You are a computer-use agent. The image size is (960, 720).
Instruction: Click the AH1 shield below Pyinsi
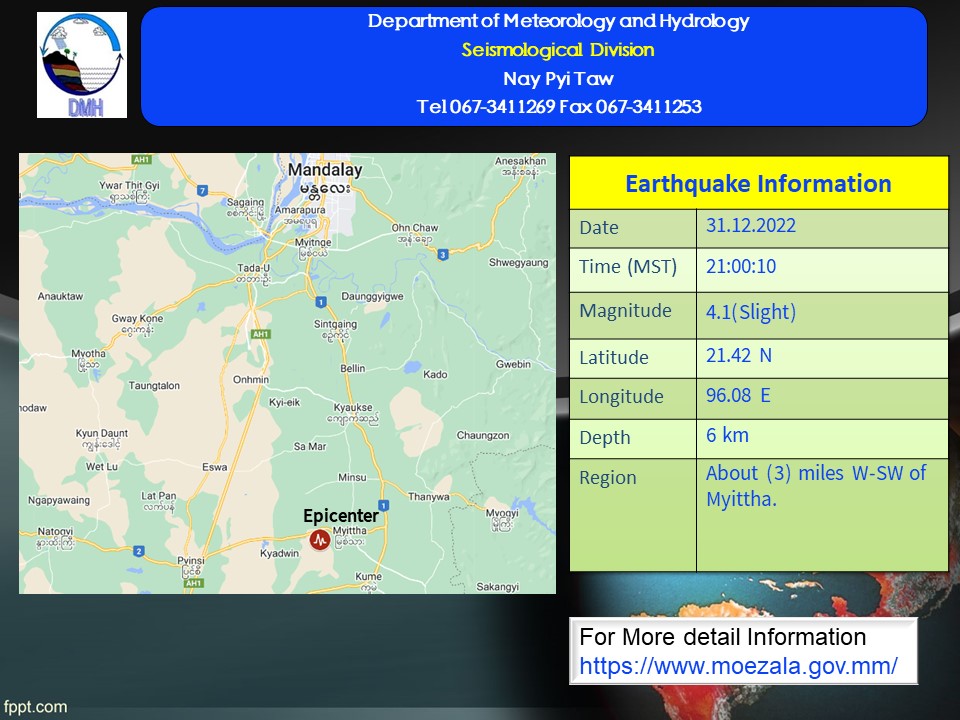point(193,583)
